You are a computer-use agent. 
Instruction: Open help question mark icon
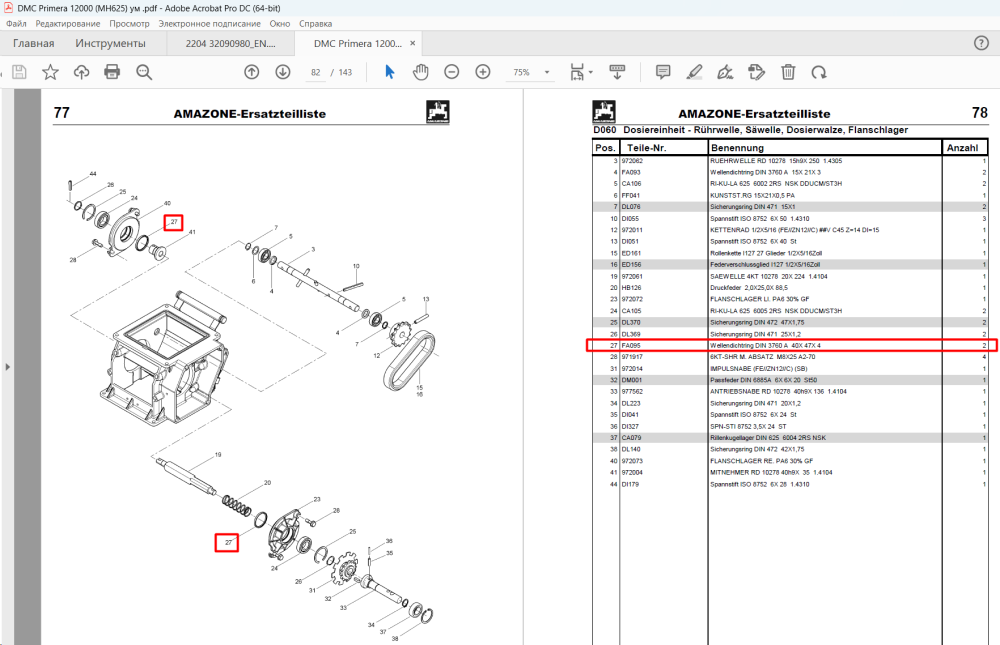coord(982,43)
